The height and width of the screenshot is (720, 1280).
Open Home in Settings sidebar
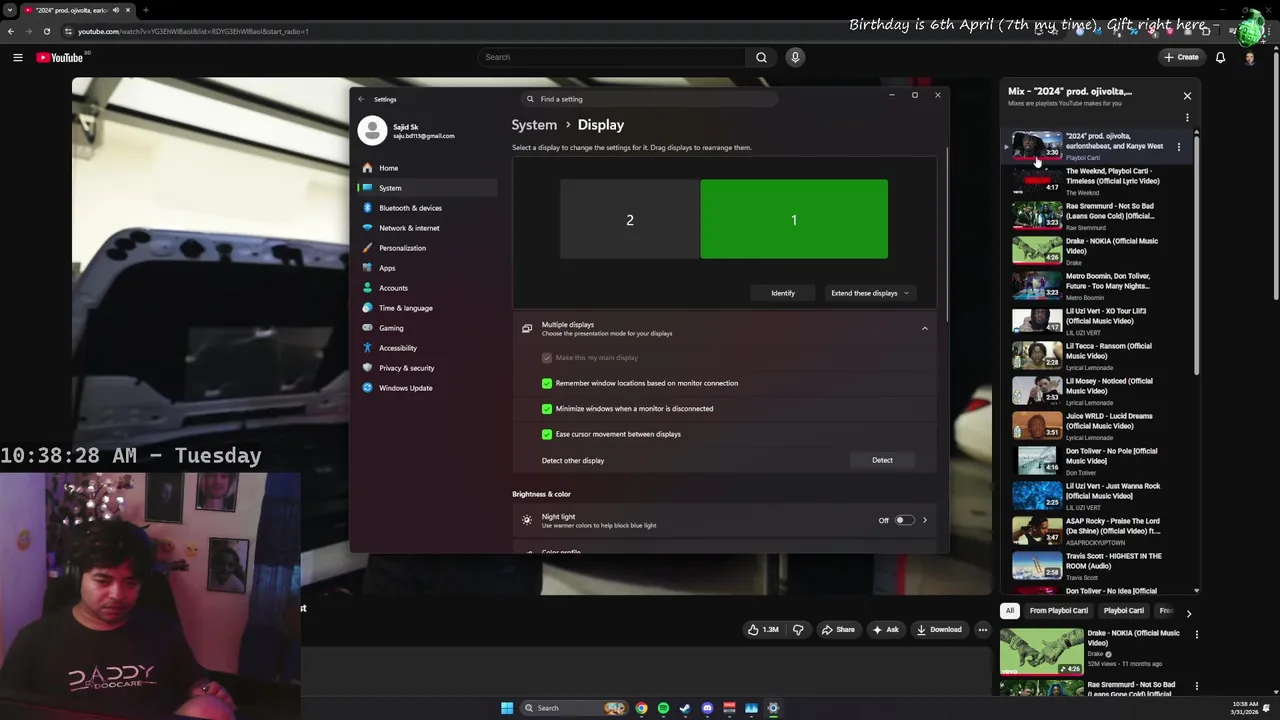point(388,168)
